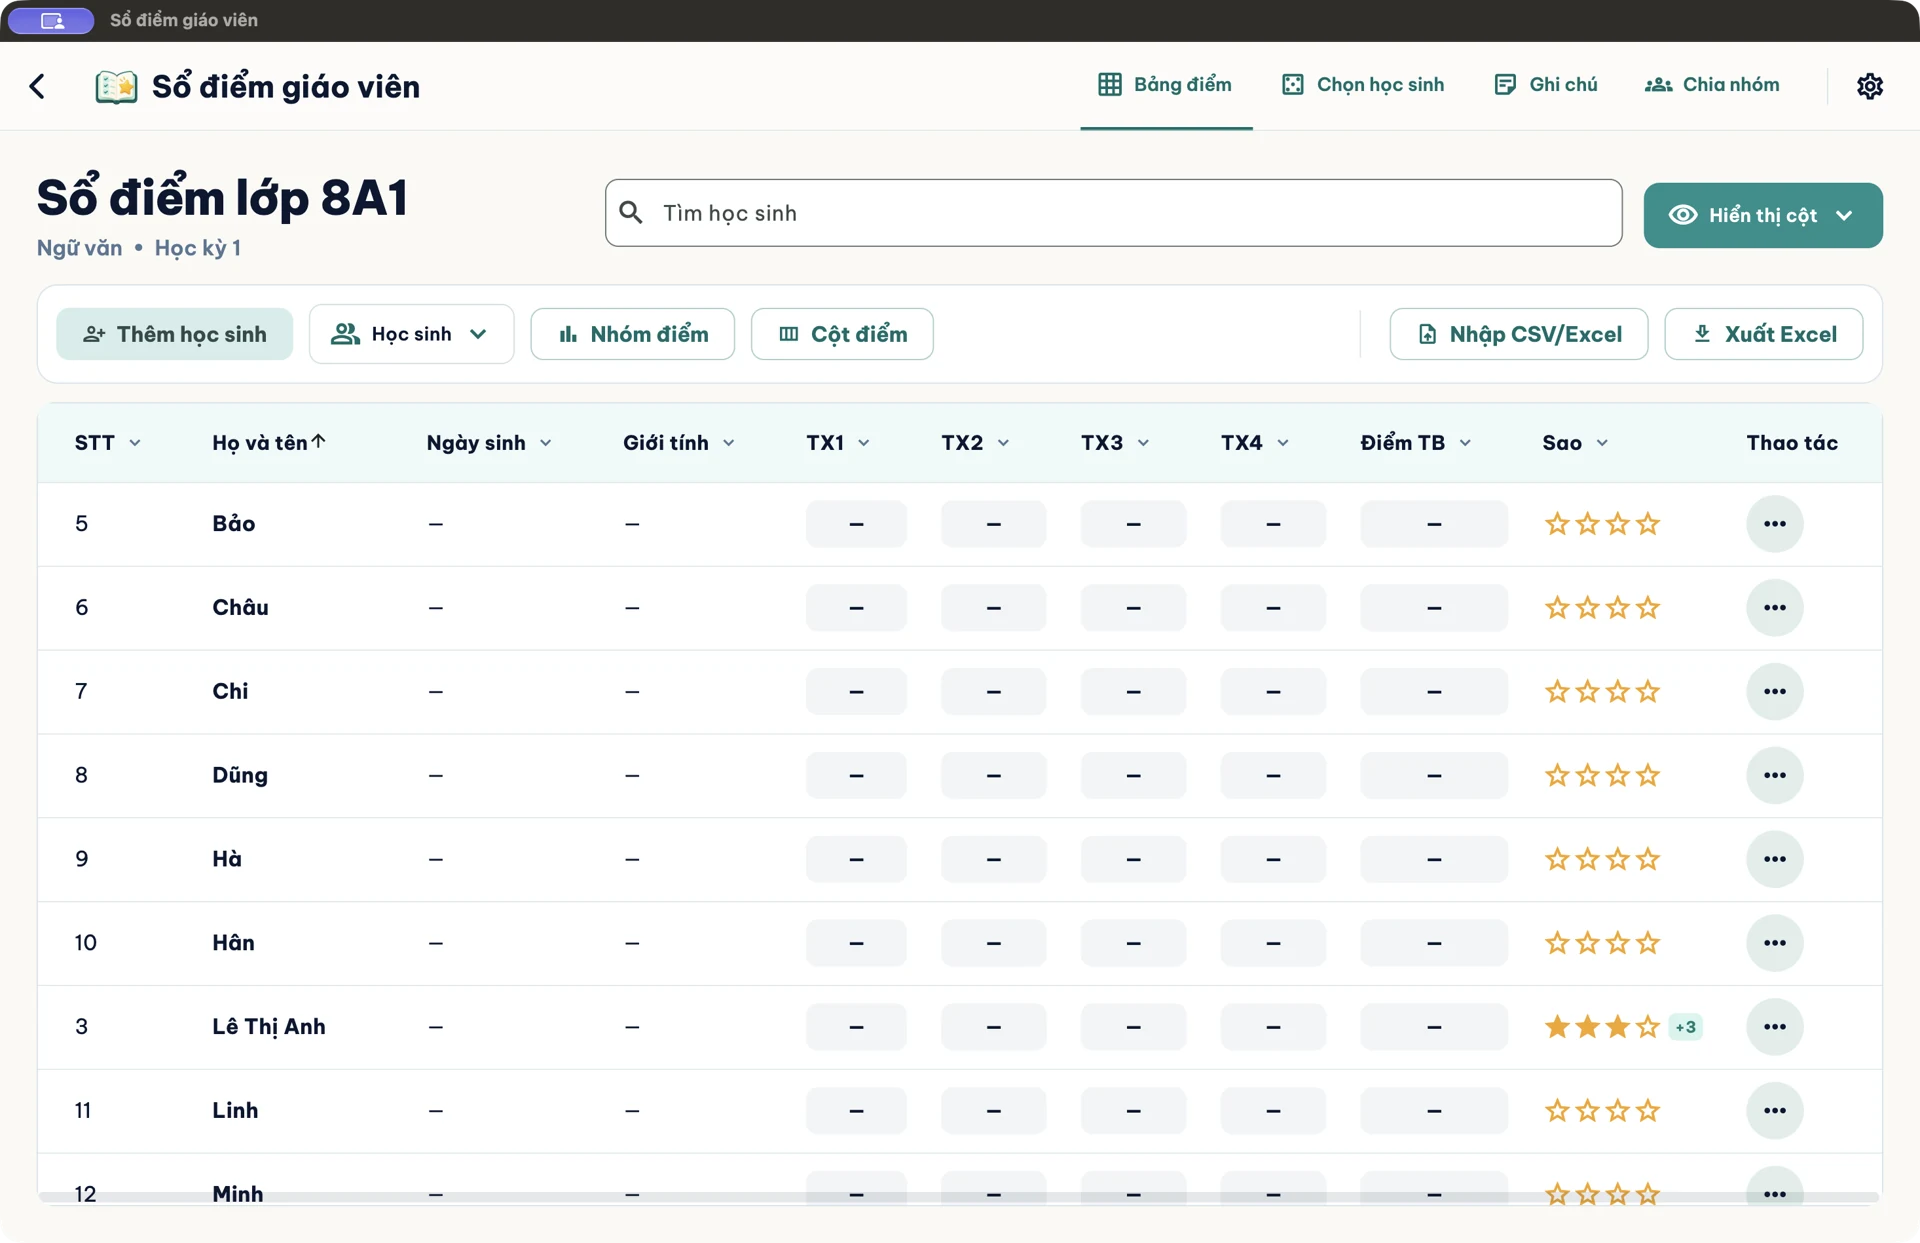Screen dimensions: 1920x1243
Task: Open the Sao column dropdown
Action: tap(1602, 443)
